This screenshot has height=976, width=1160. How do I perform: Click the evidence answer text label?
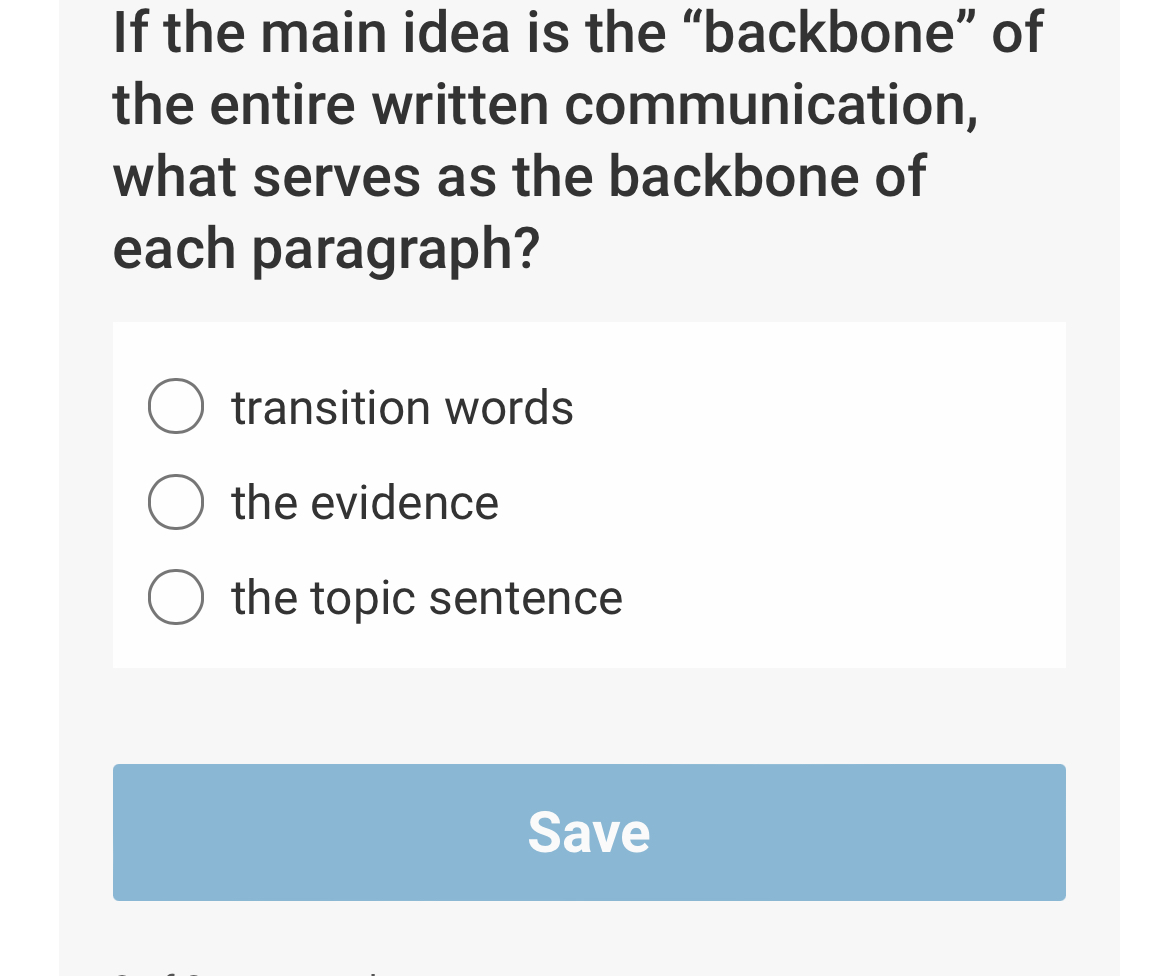click(x=364, y=502)
